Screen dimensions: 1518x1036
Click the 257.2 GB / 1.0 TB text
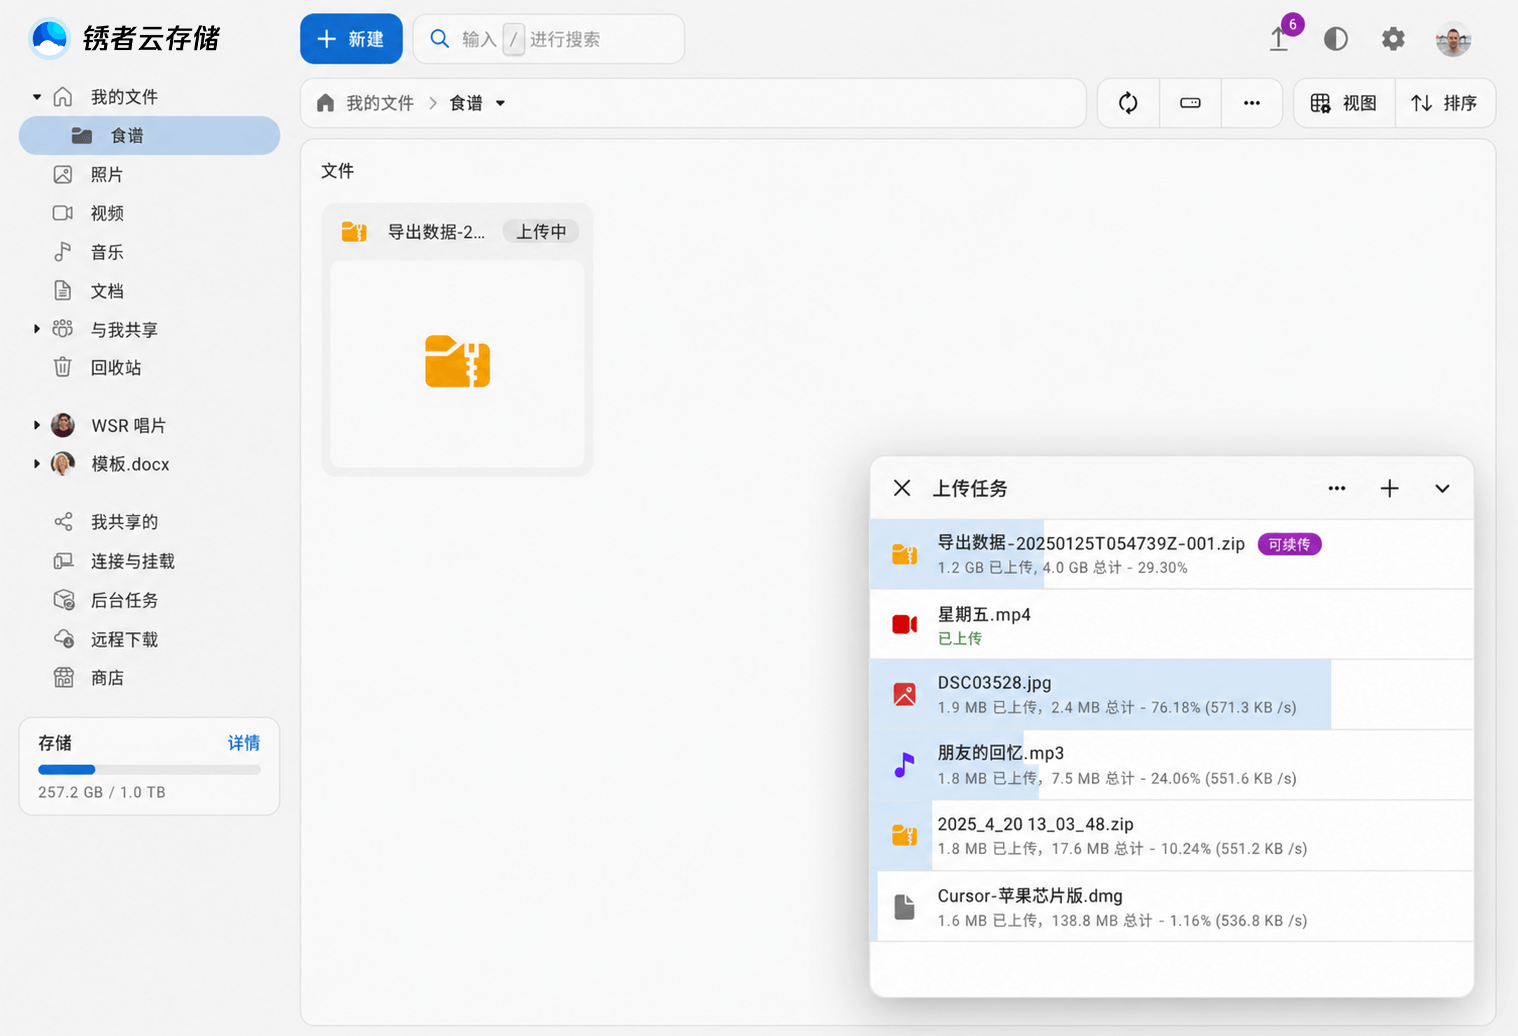[x=102, y=792]
